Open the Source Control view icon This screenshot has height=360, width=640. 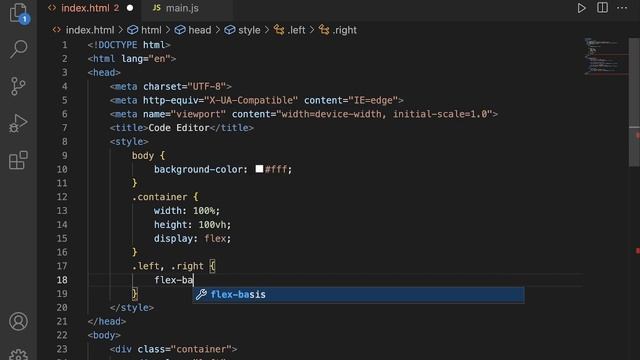(18, 86)
